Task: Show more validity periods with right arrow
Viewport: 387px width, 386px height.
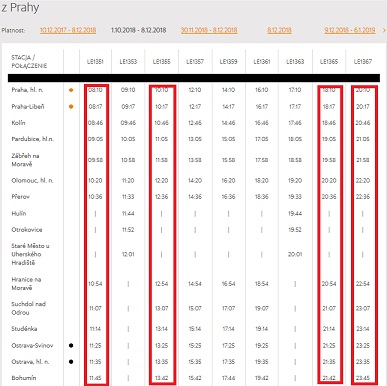Action: (x=384, y=30)
